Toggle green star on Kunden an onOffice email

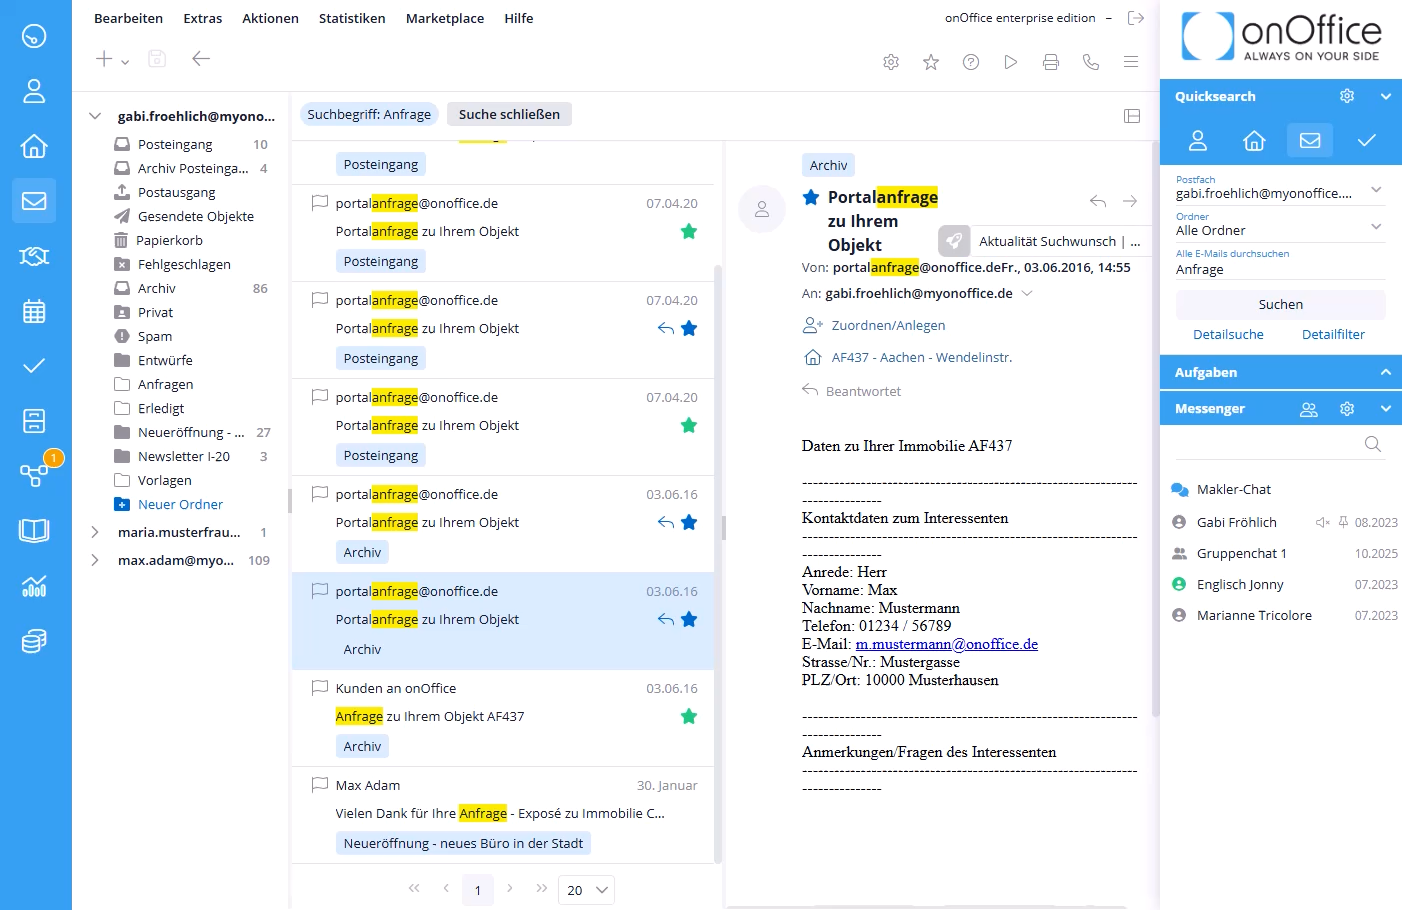click(x=689, y=716)
